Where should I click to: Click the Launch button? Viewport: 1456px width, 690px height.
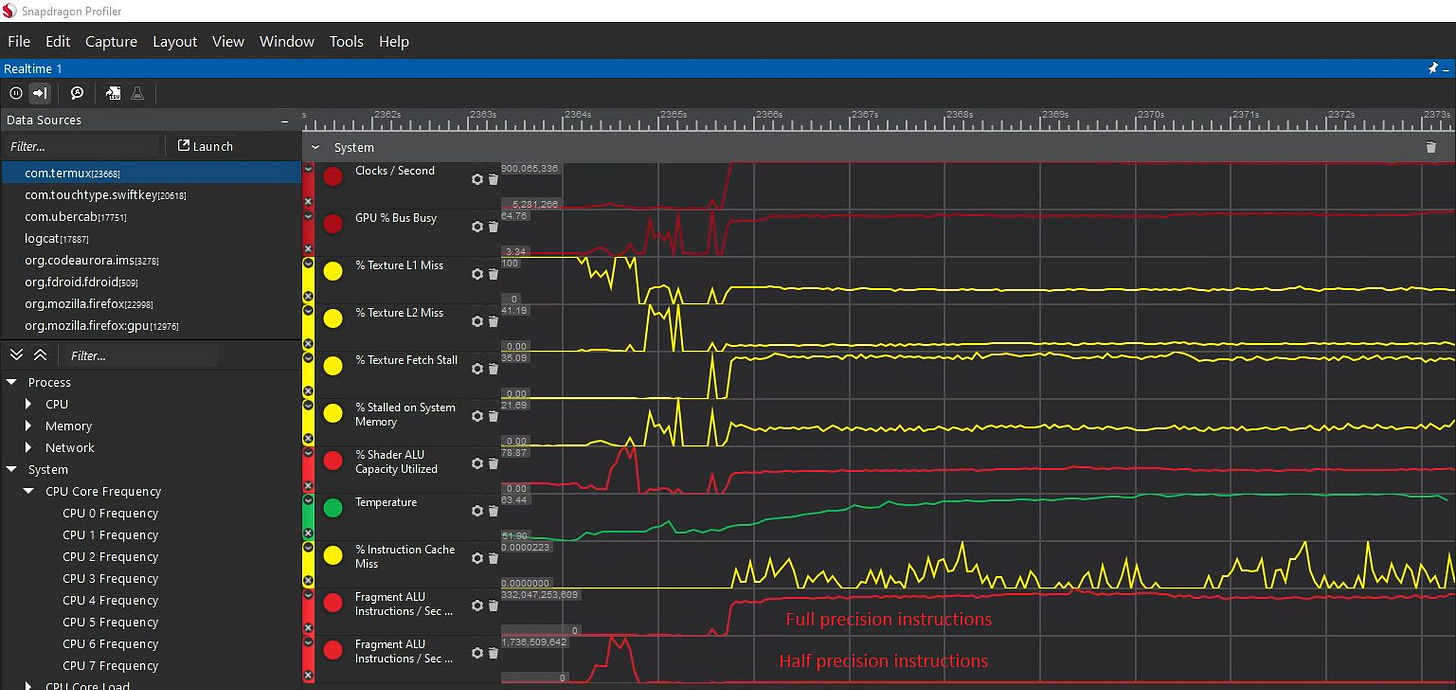205,146
